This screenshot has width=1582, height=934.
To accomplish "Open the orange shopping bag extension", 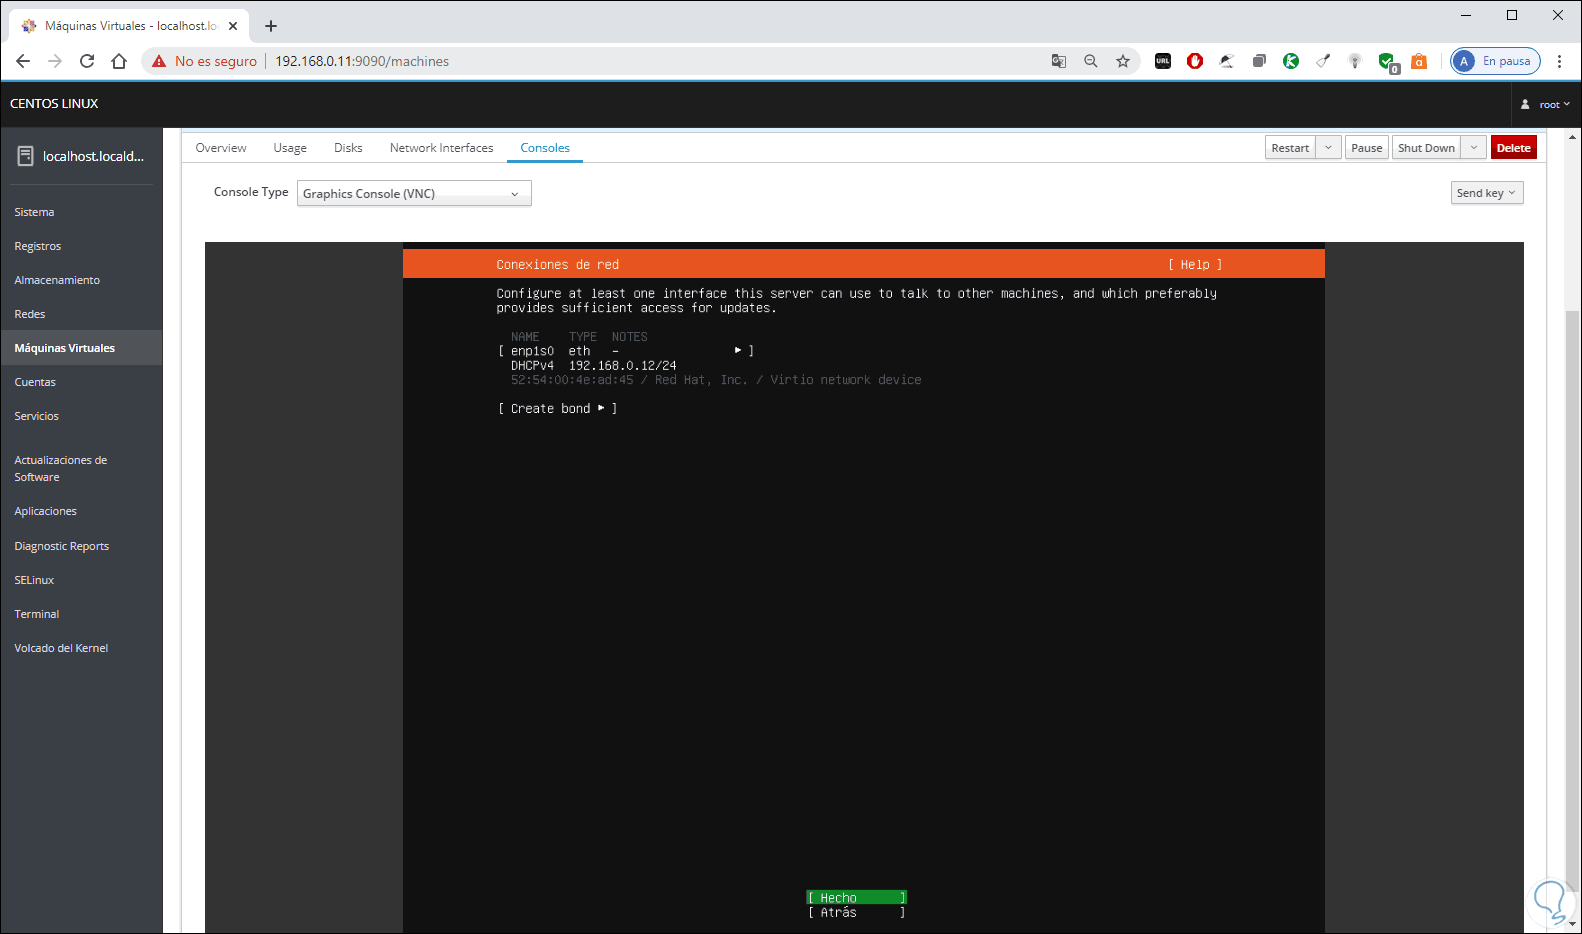I will click(1419, 61).
